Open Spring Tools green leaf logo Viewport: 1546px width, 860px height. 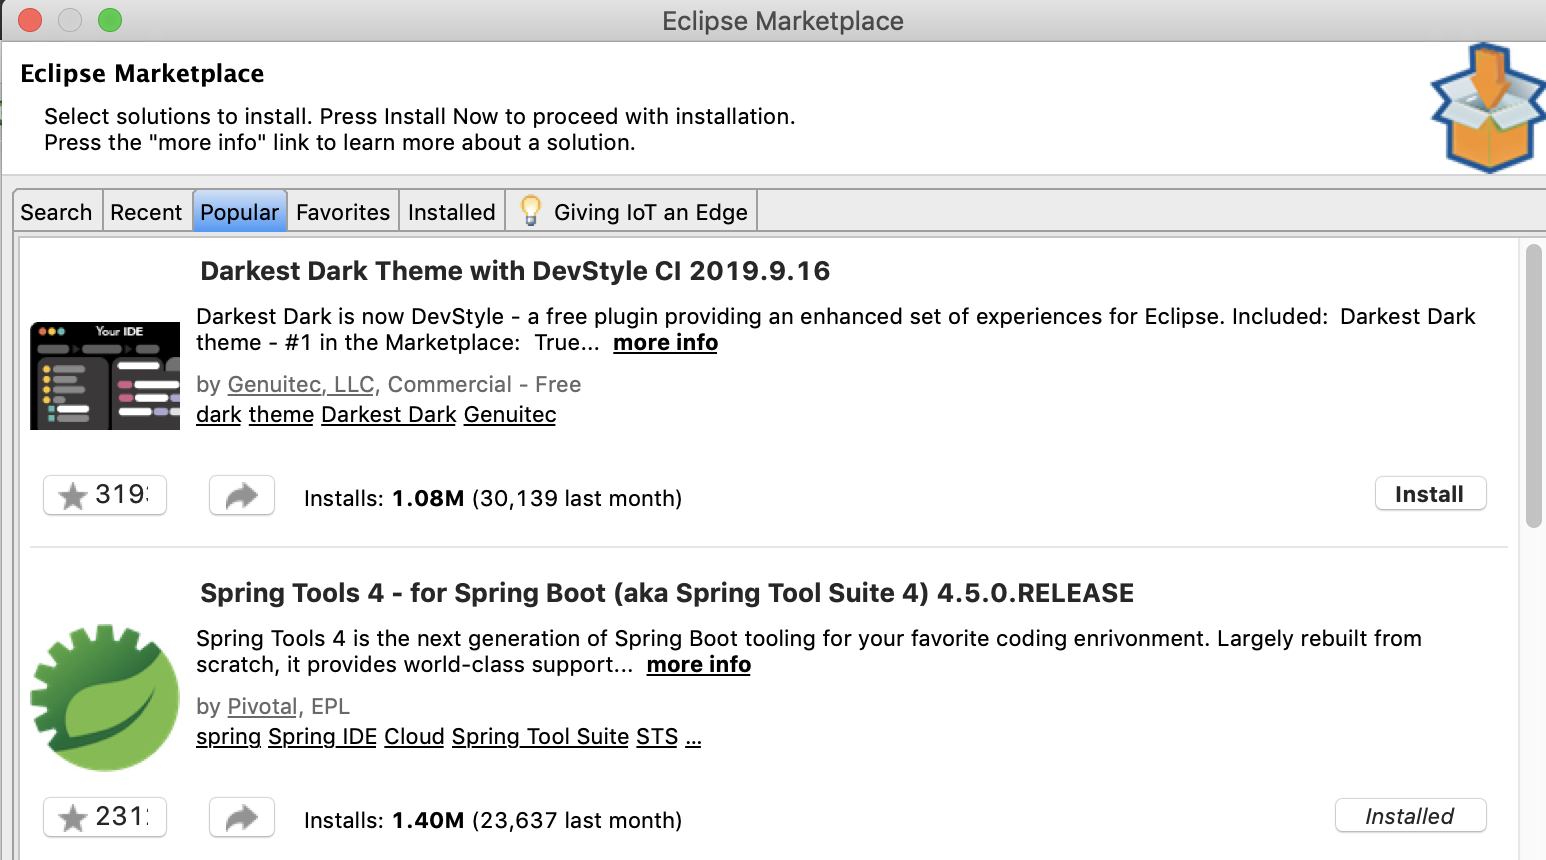tap(105, 698)
